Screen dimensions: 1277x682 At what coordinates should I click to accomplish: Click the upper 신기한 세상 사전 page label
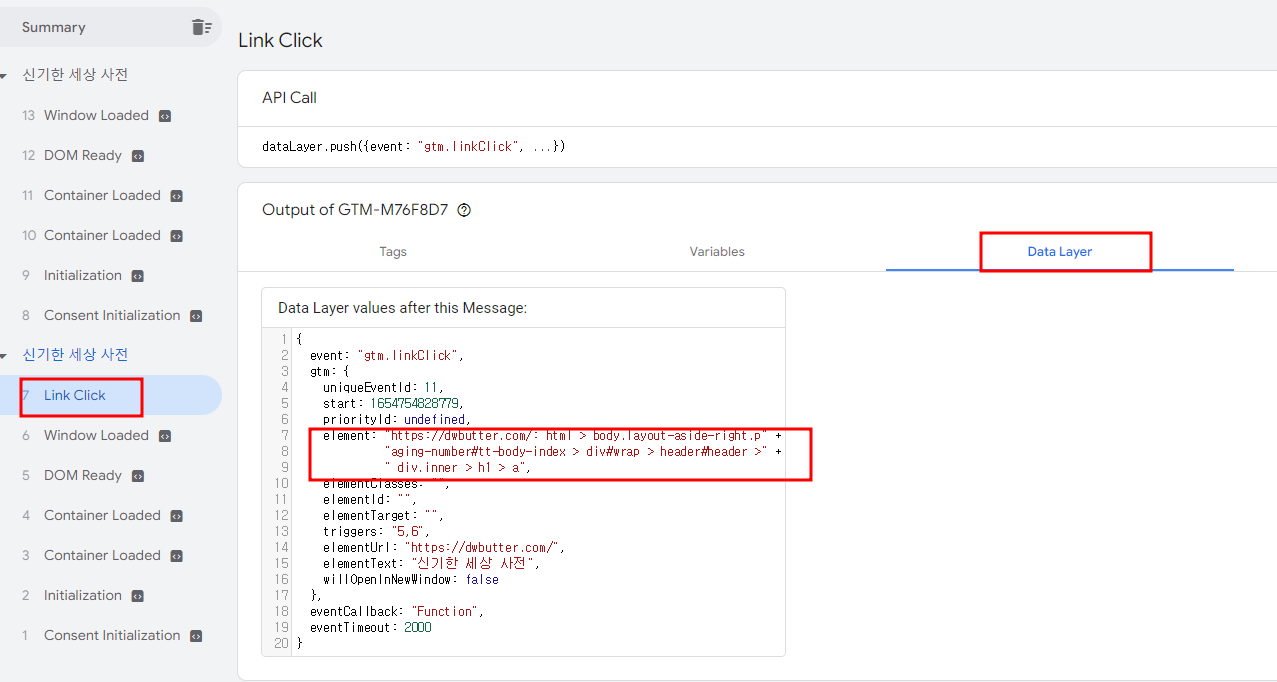pos(75,75)
